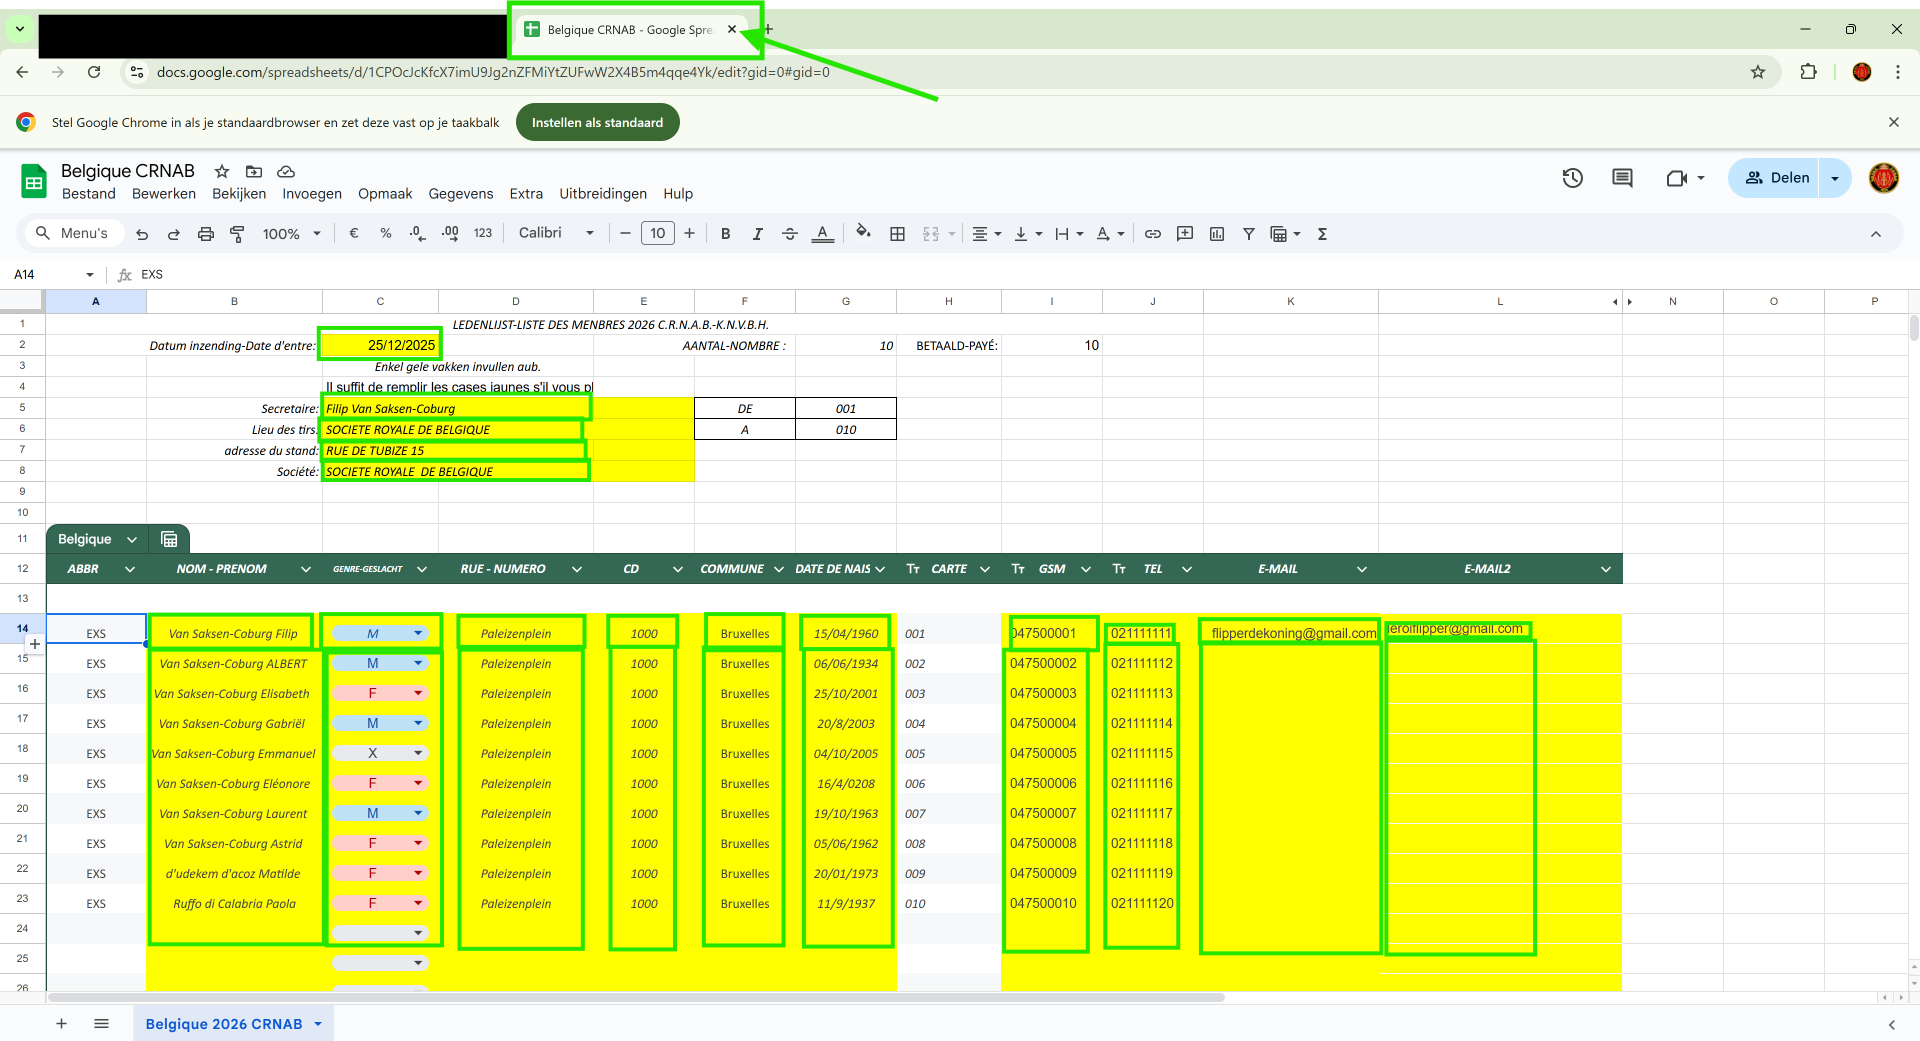Open the fill color picker
The width and height of the screenshot is (1920, 1041).
pos(863,233)
